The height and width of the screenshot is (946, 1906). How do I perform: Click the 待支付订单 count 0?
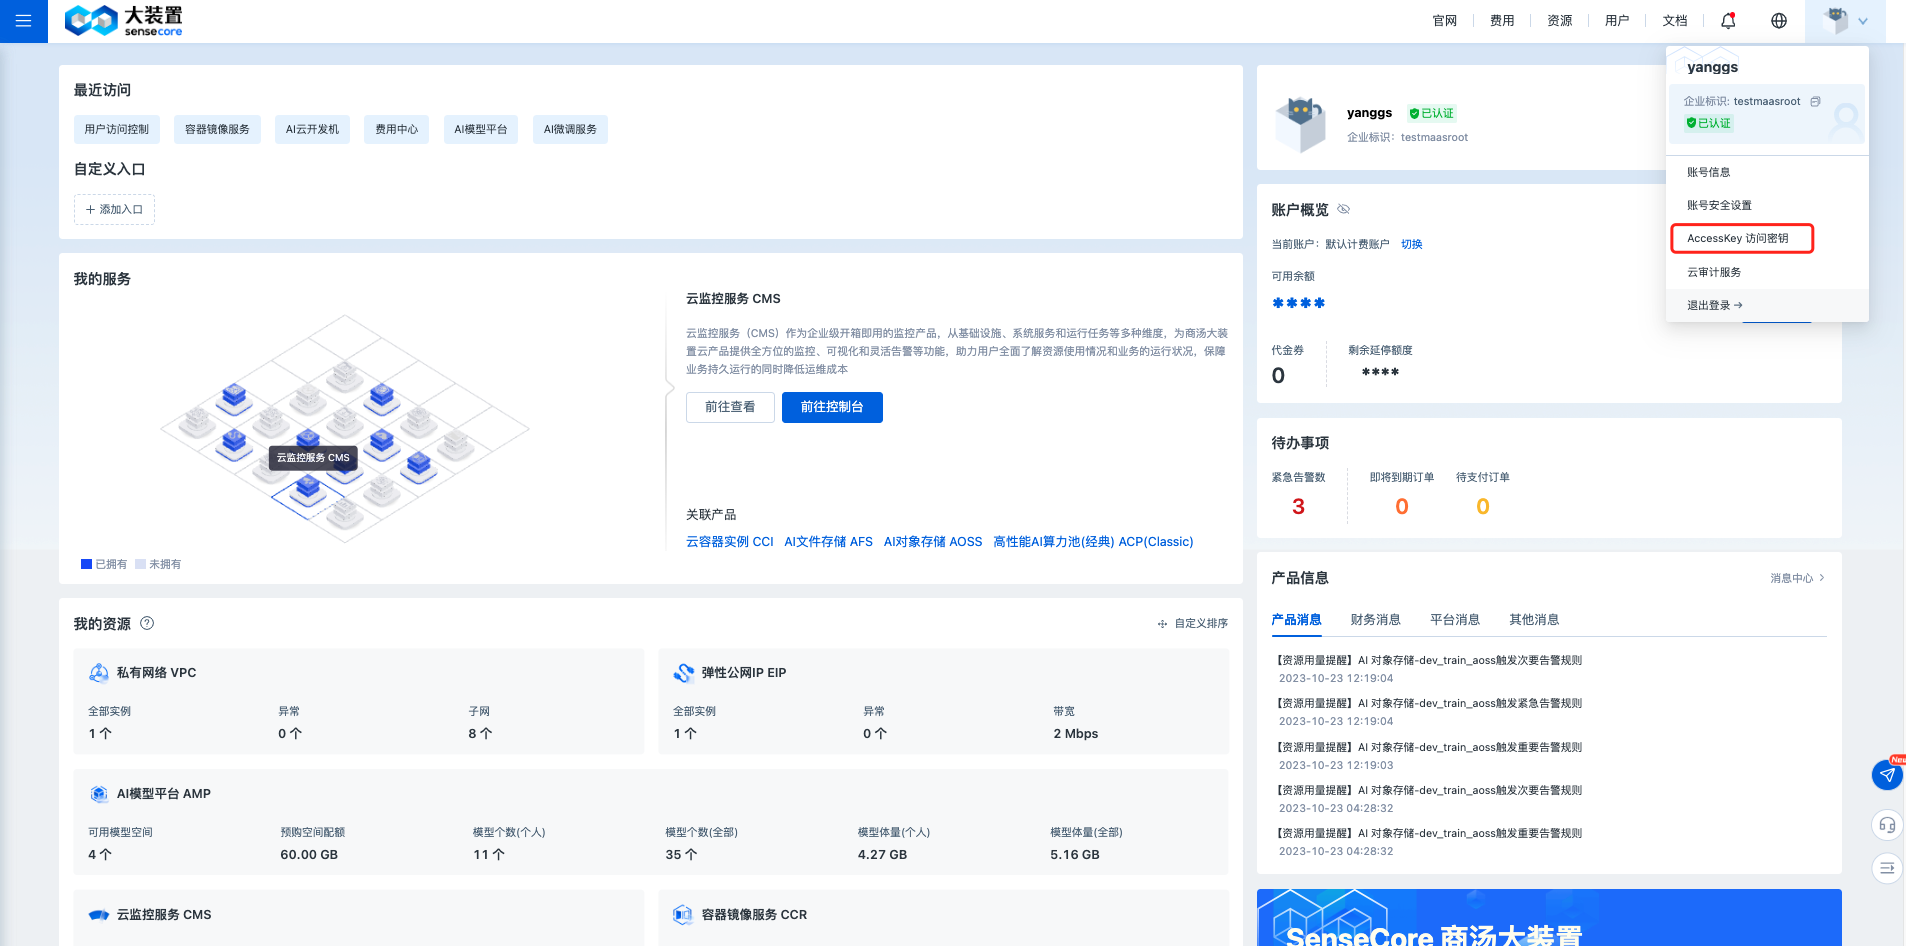[x=1483, y=506]
